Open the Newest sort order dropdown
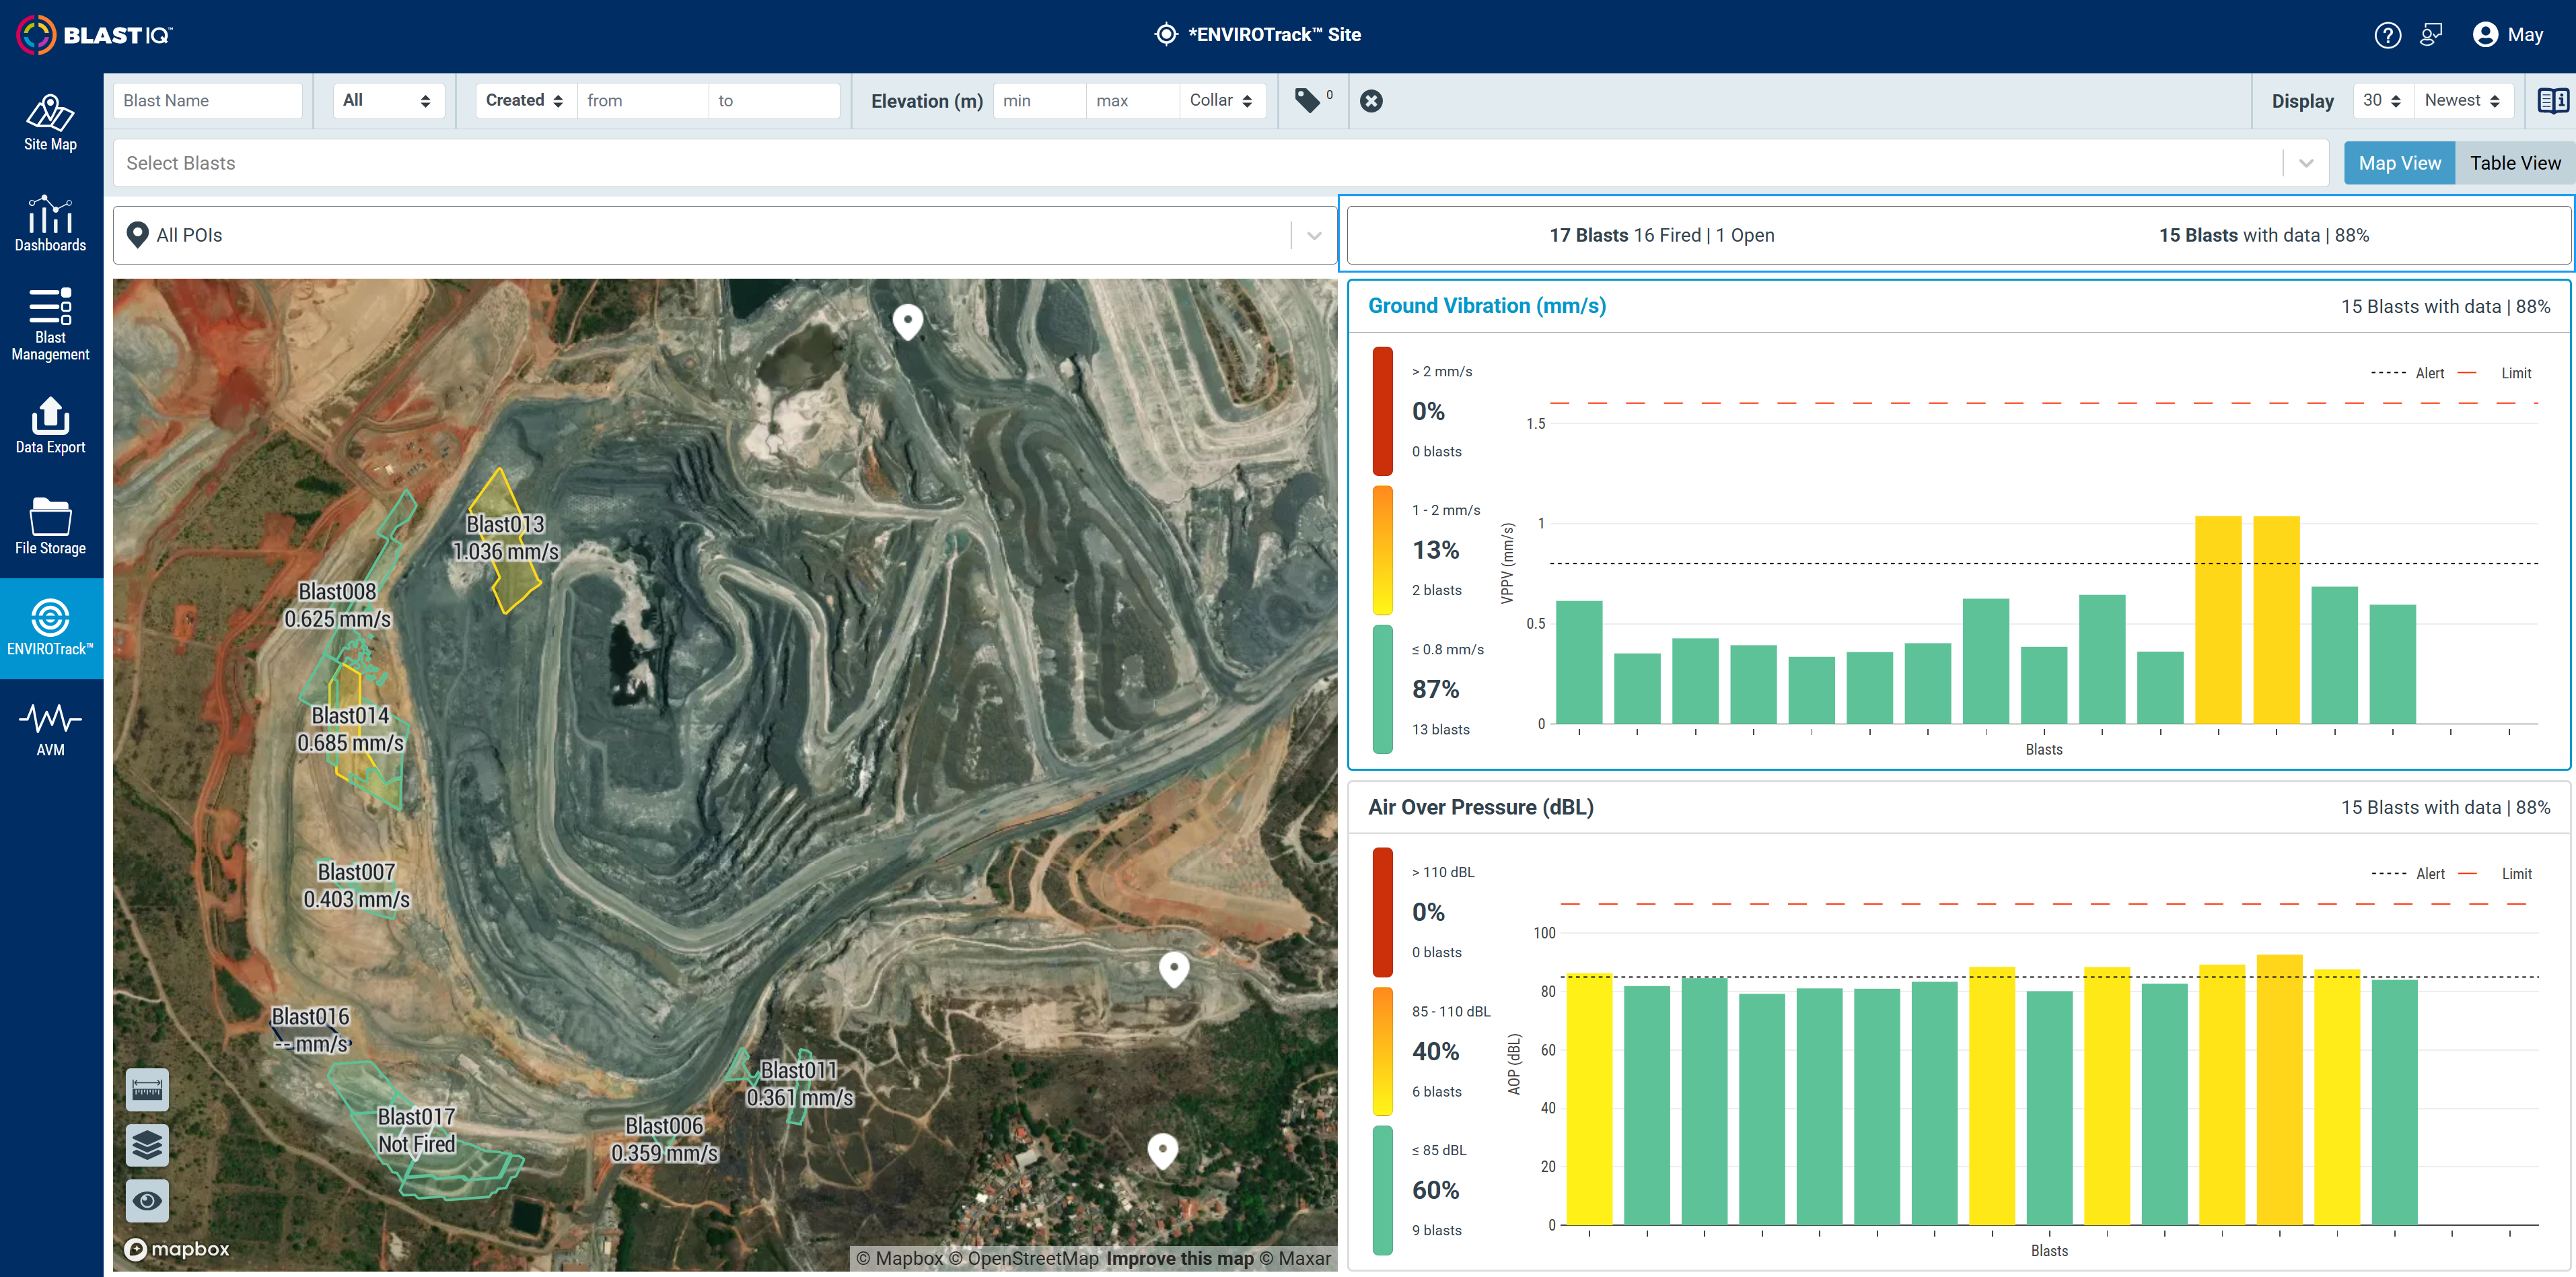The height and width of the screenshot is (1277, 2576). click(2463, 100)
